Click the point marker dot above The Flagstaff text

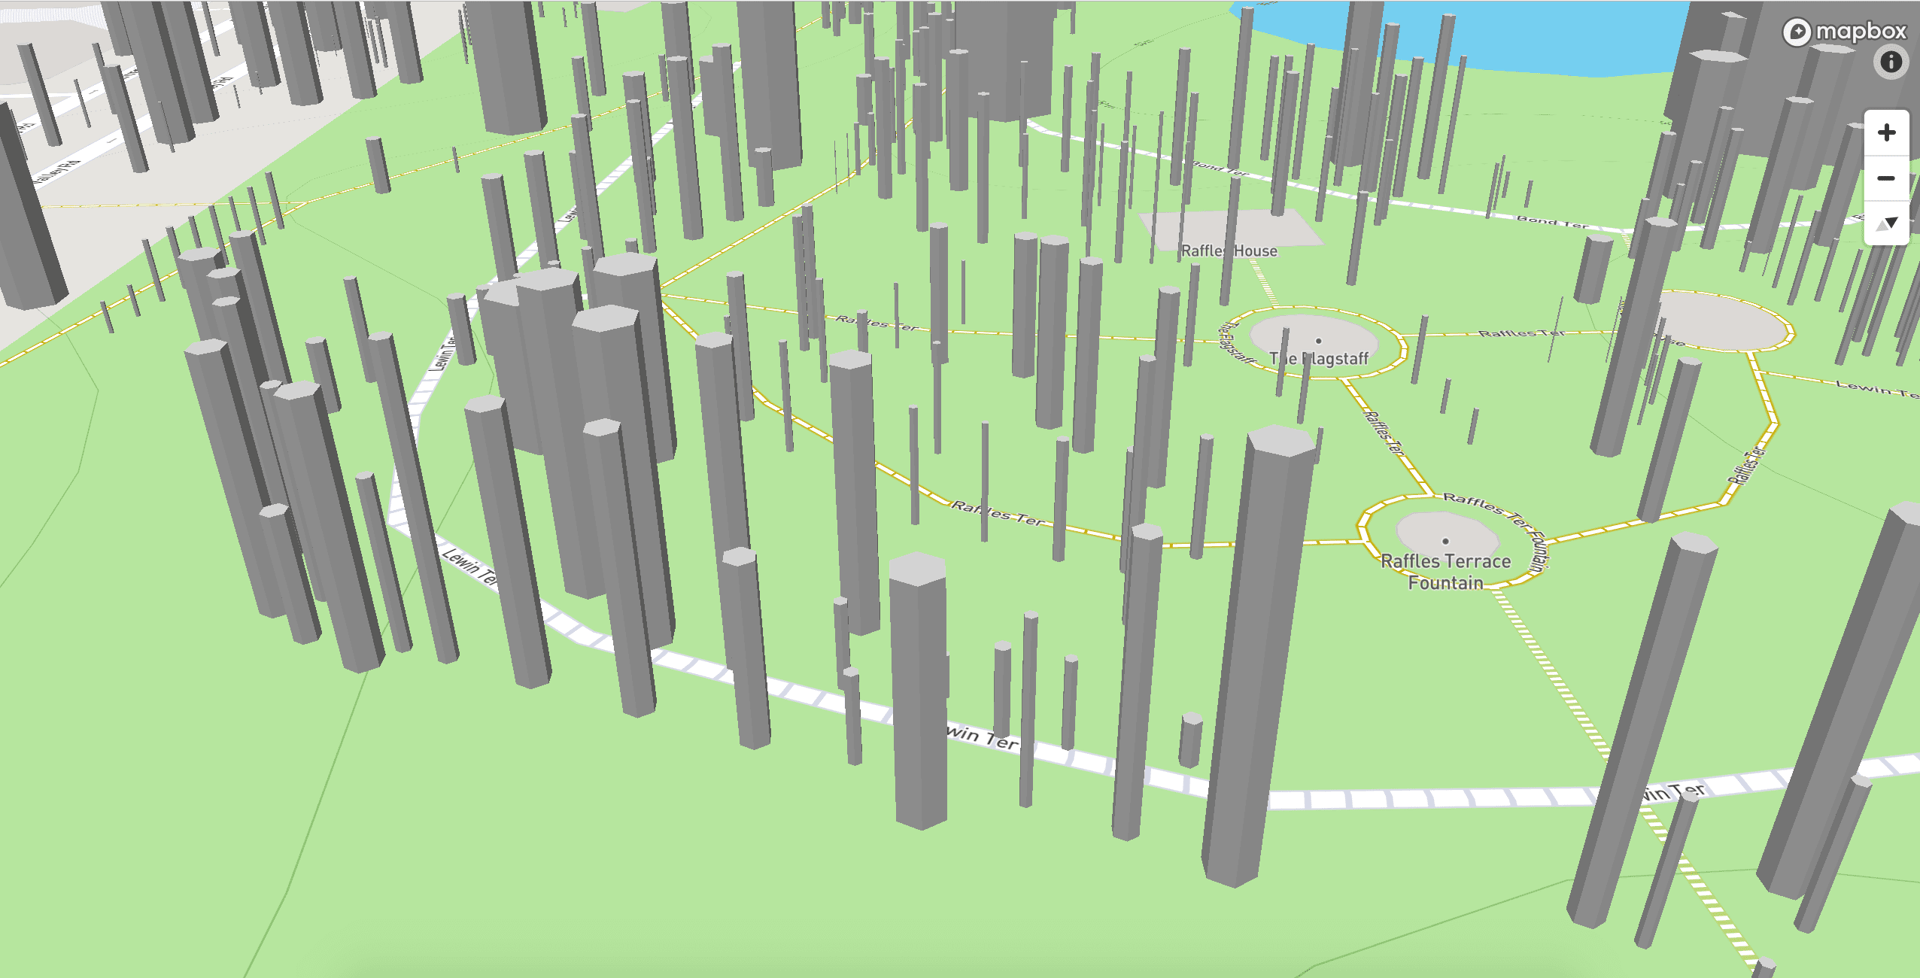pyautogui.click(x=1318, y=341)
